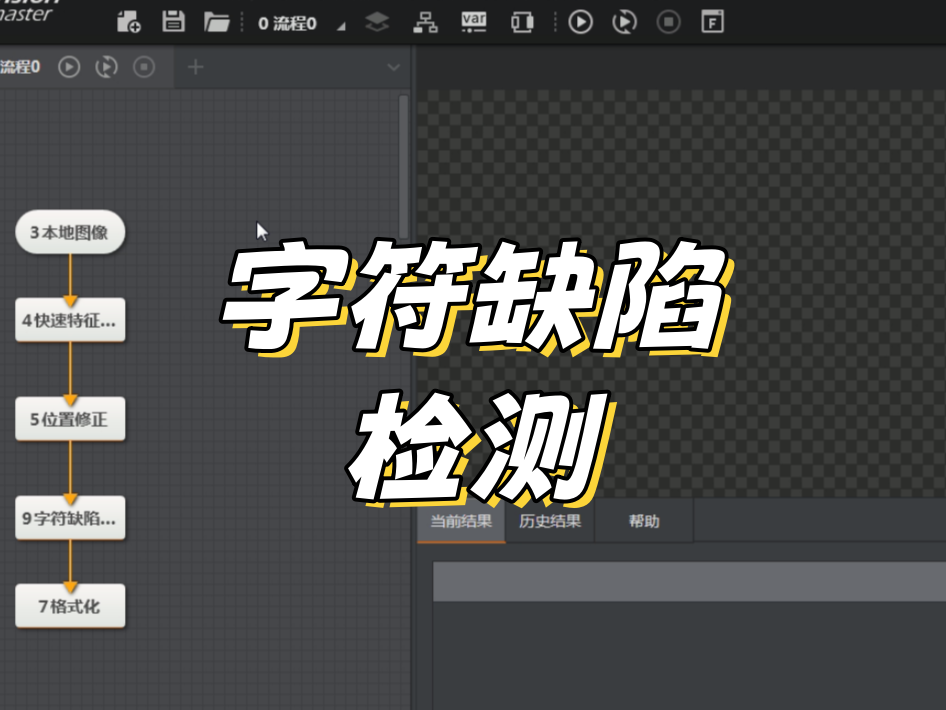Viewport: 946px width, 710px height.
Task: Select the '3本地图像' flow node
Action: [70, 232]
